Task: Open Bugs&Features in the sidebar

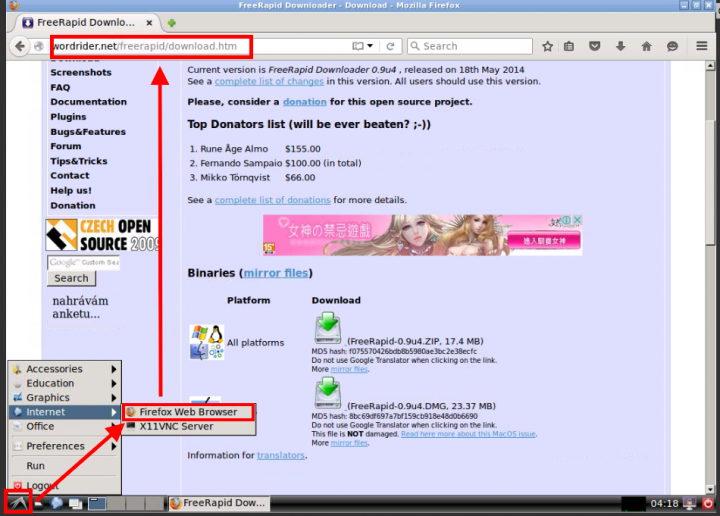Action: click(x=88, y=132)
